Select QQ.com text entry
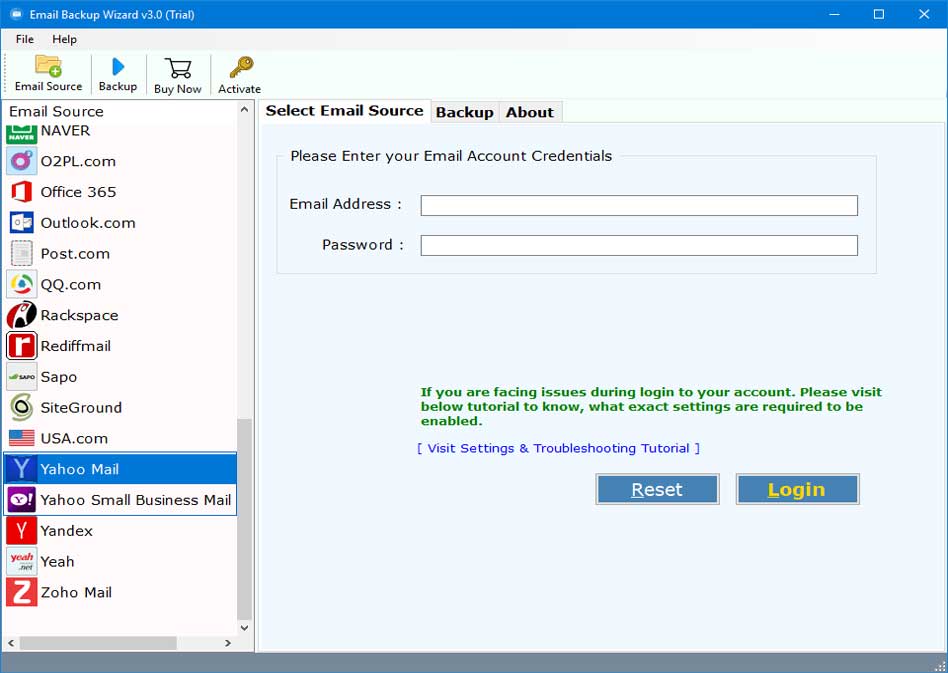Screen dimensions: 948x673 (x=71, y=285)
